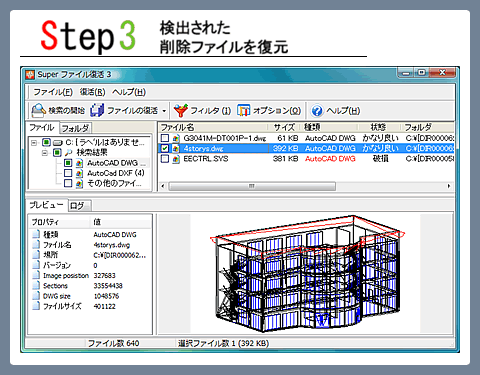Image resolution: width=480 pixels, height=375 pixels.
Task: Click the バージョン property row icon
Action: point(36,265)
